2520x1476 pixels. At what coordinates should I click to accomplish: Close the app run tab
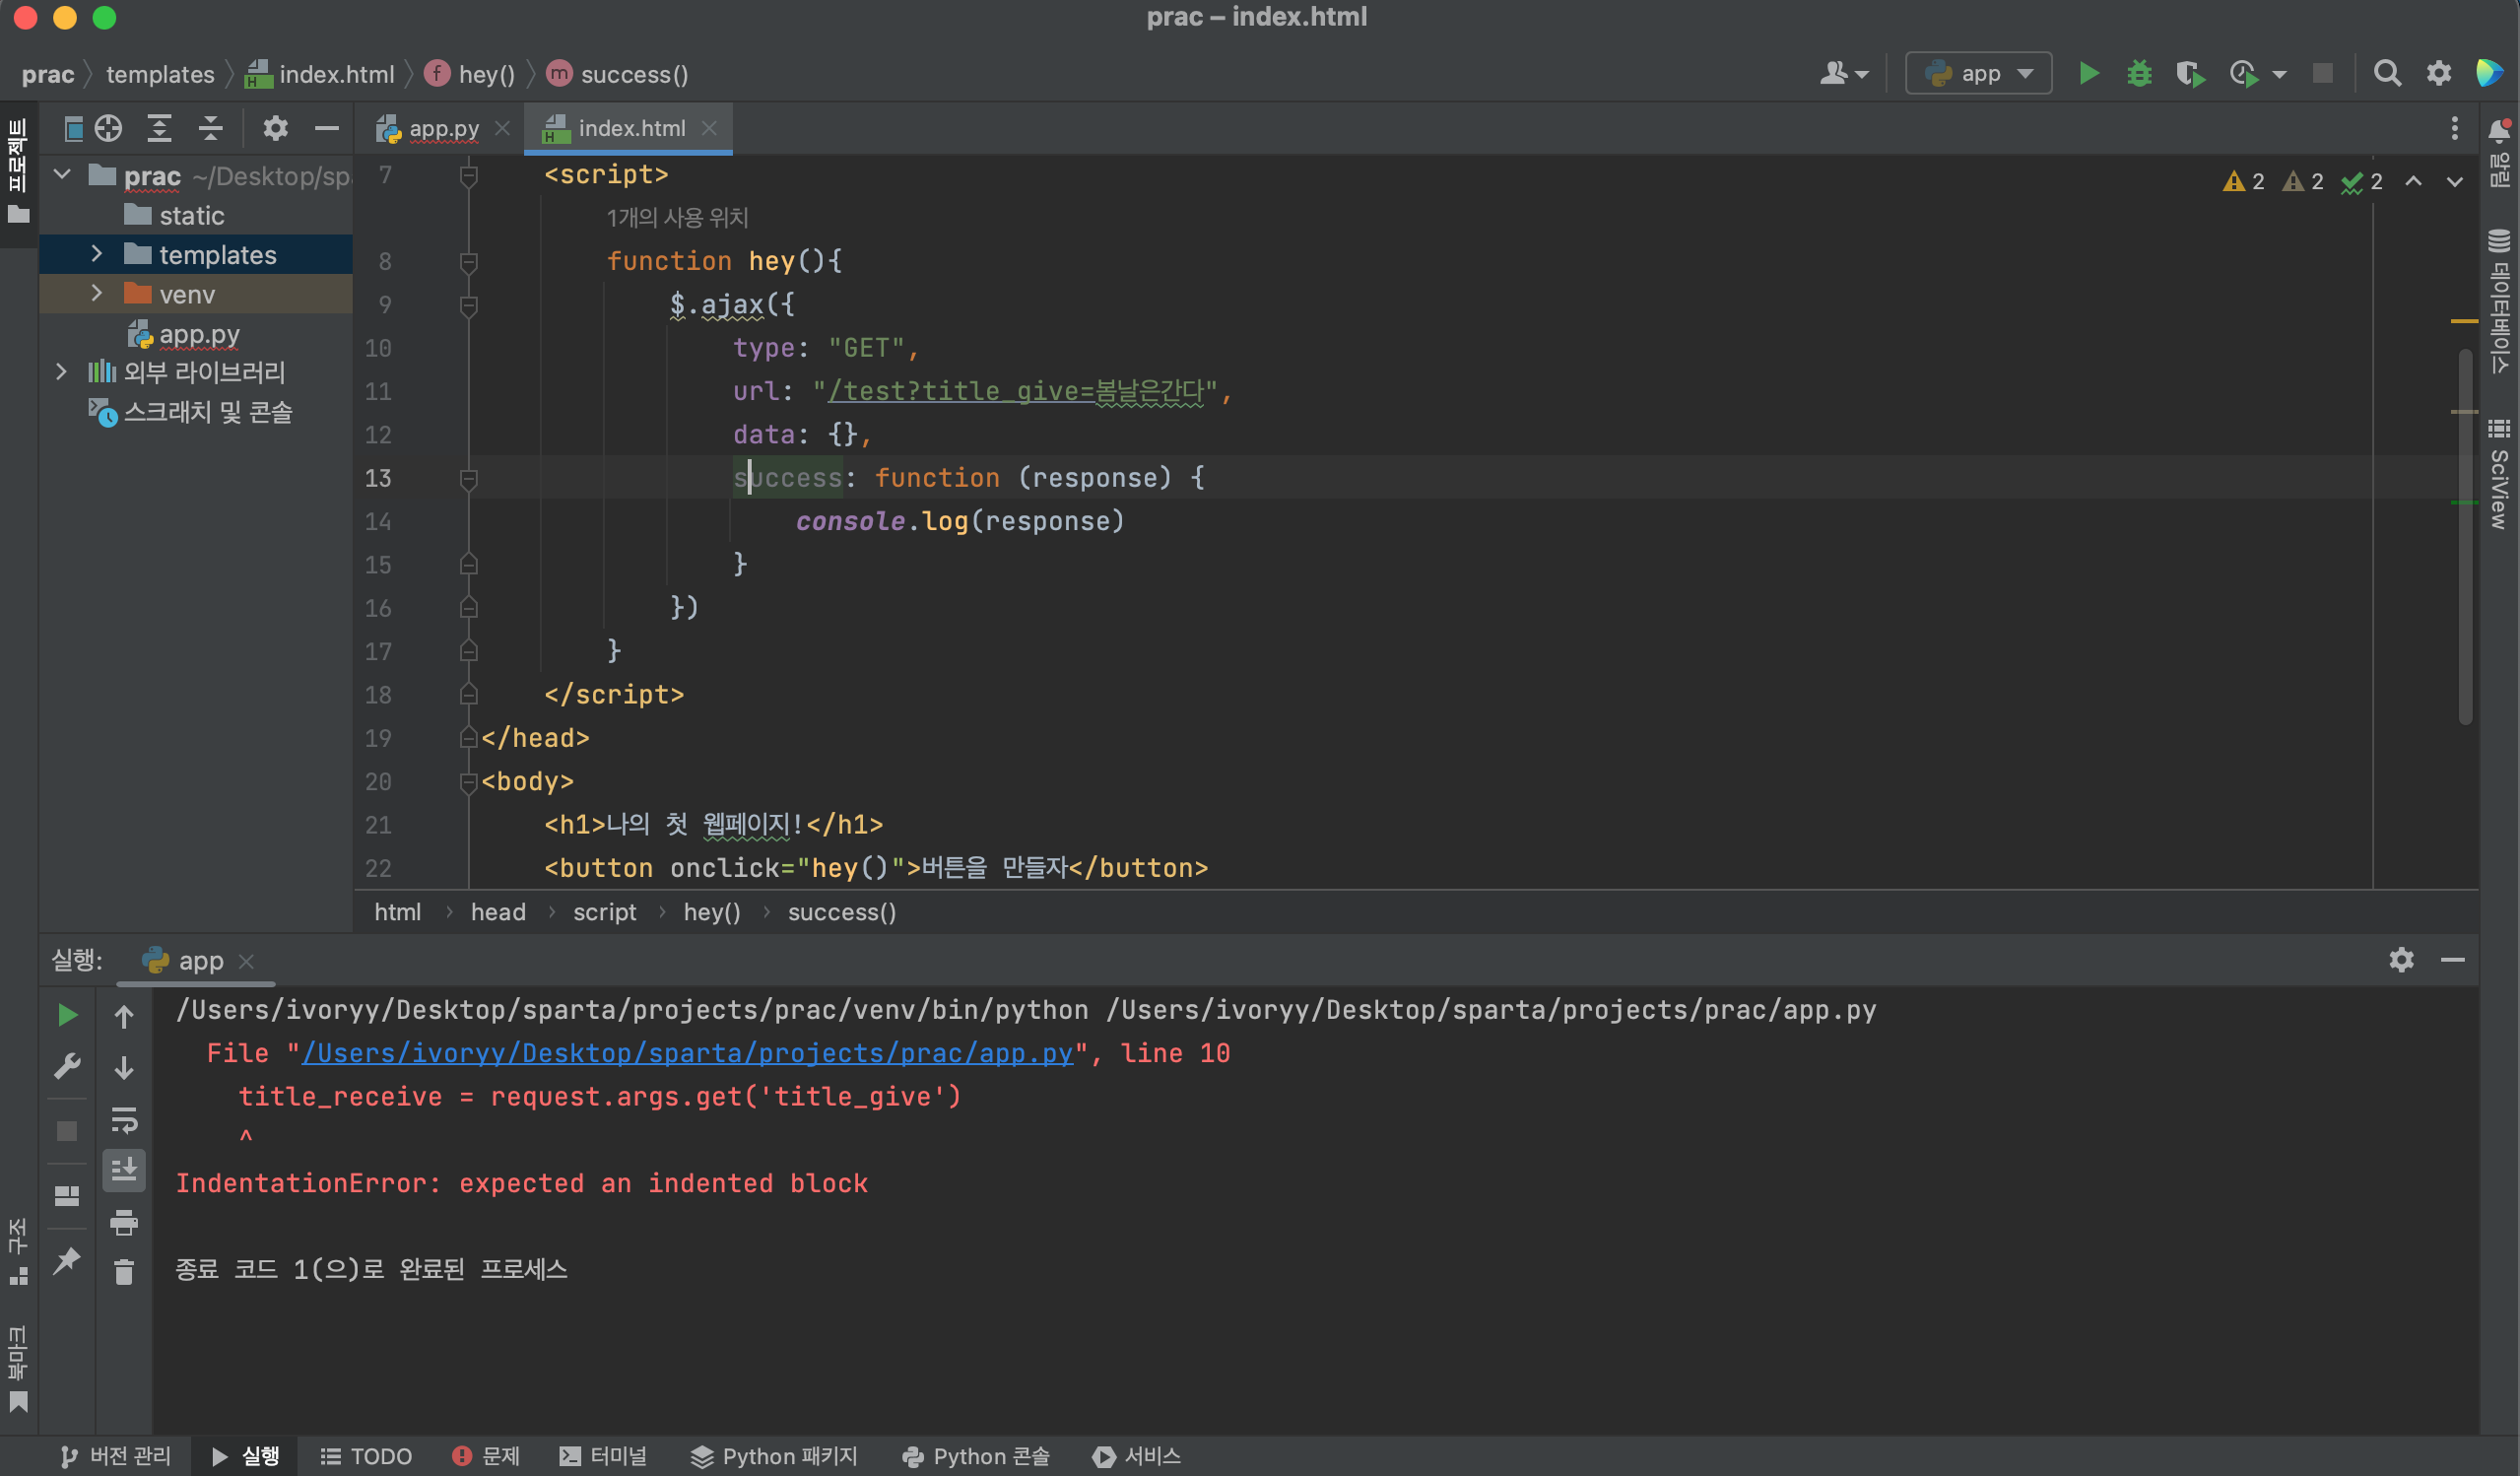tap(247, 961)
